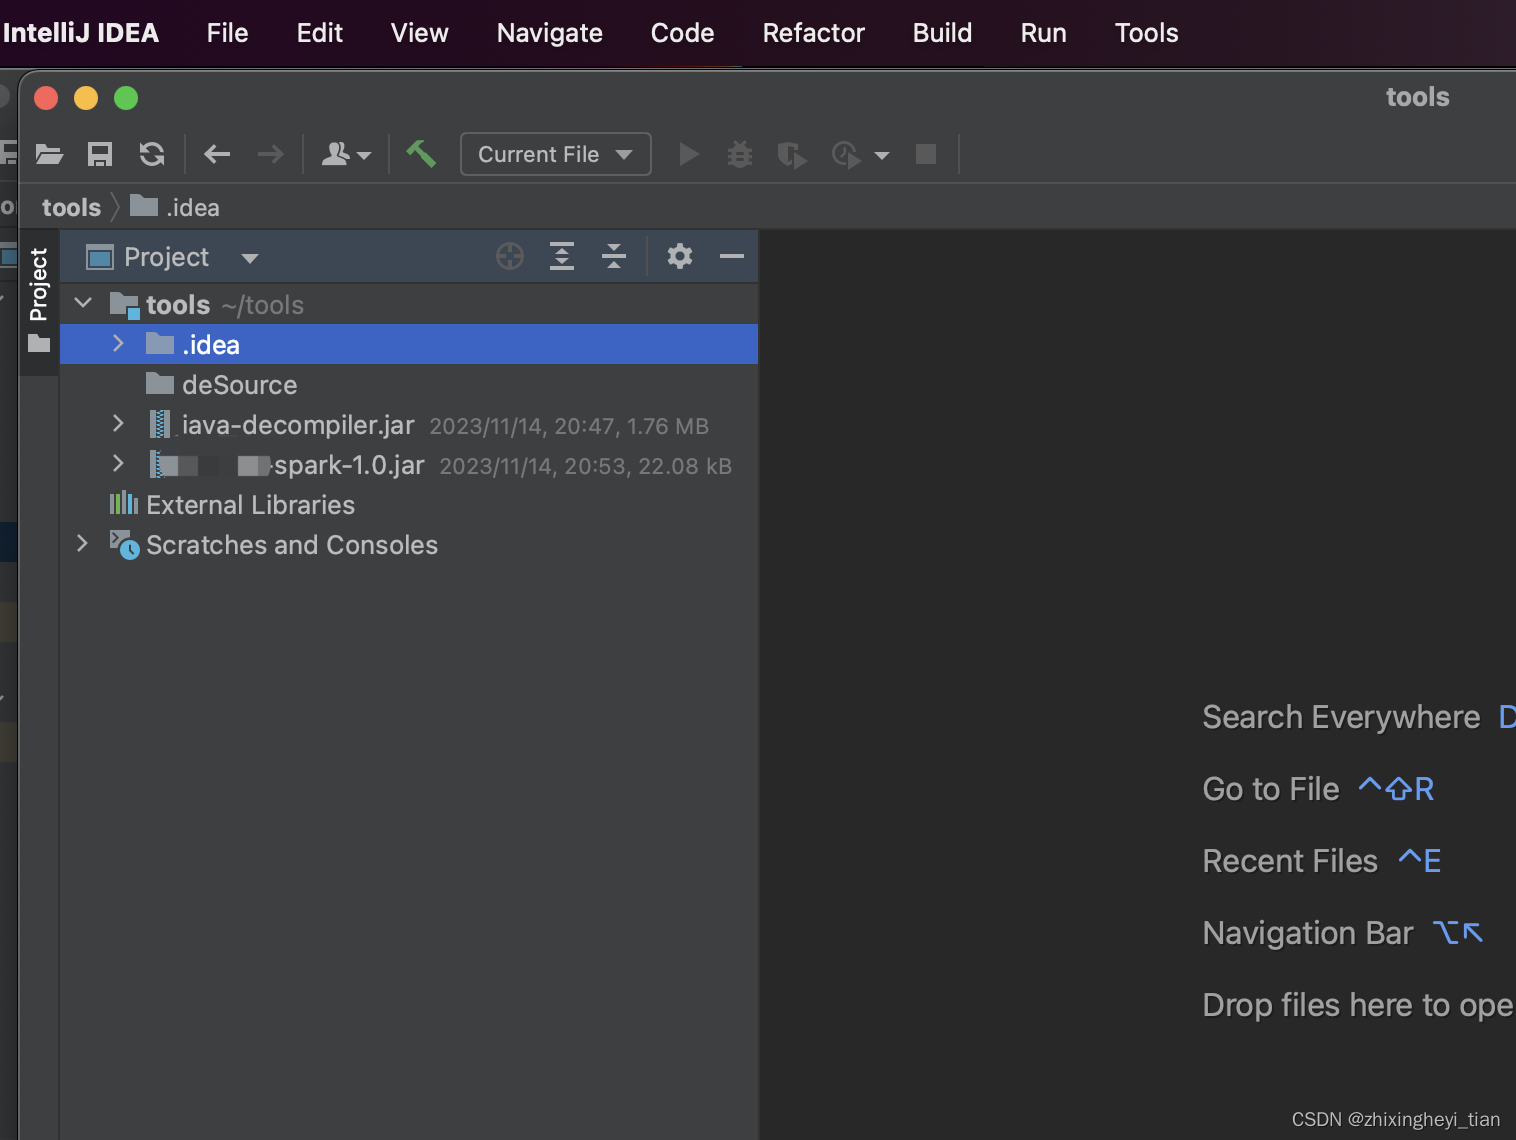Open the File menu
The image size is (1516, 1140).
tap(227, 33)
